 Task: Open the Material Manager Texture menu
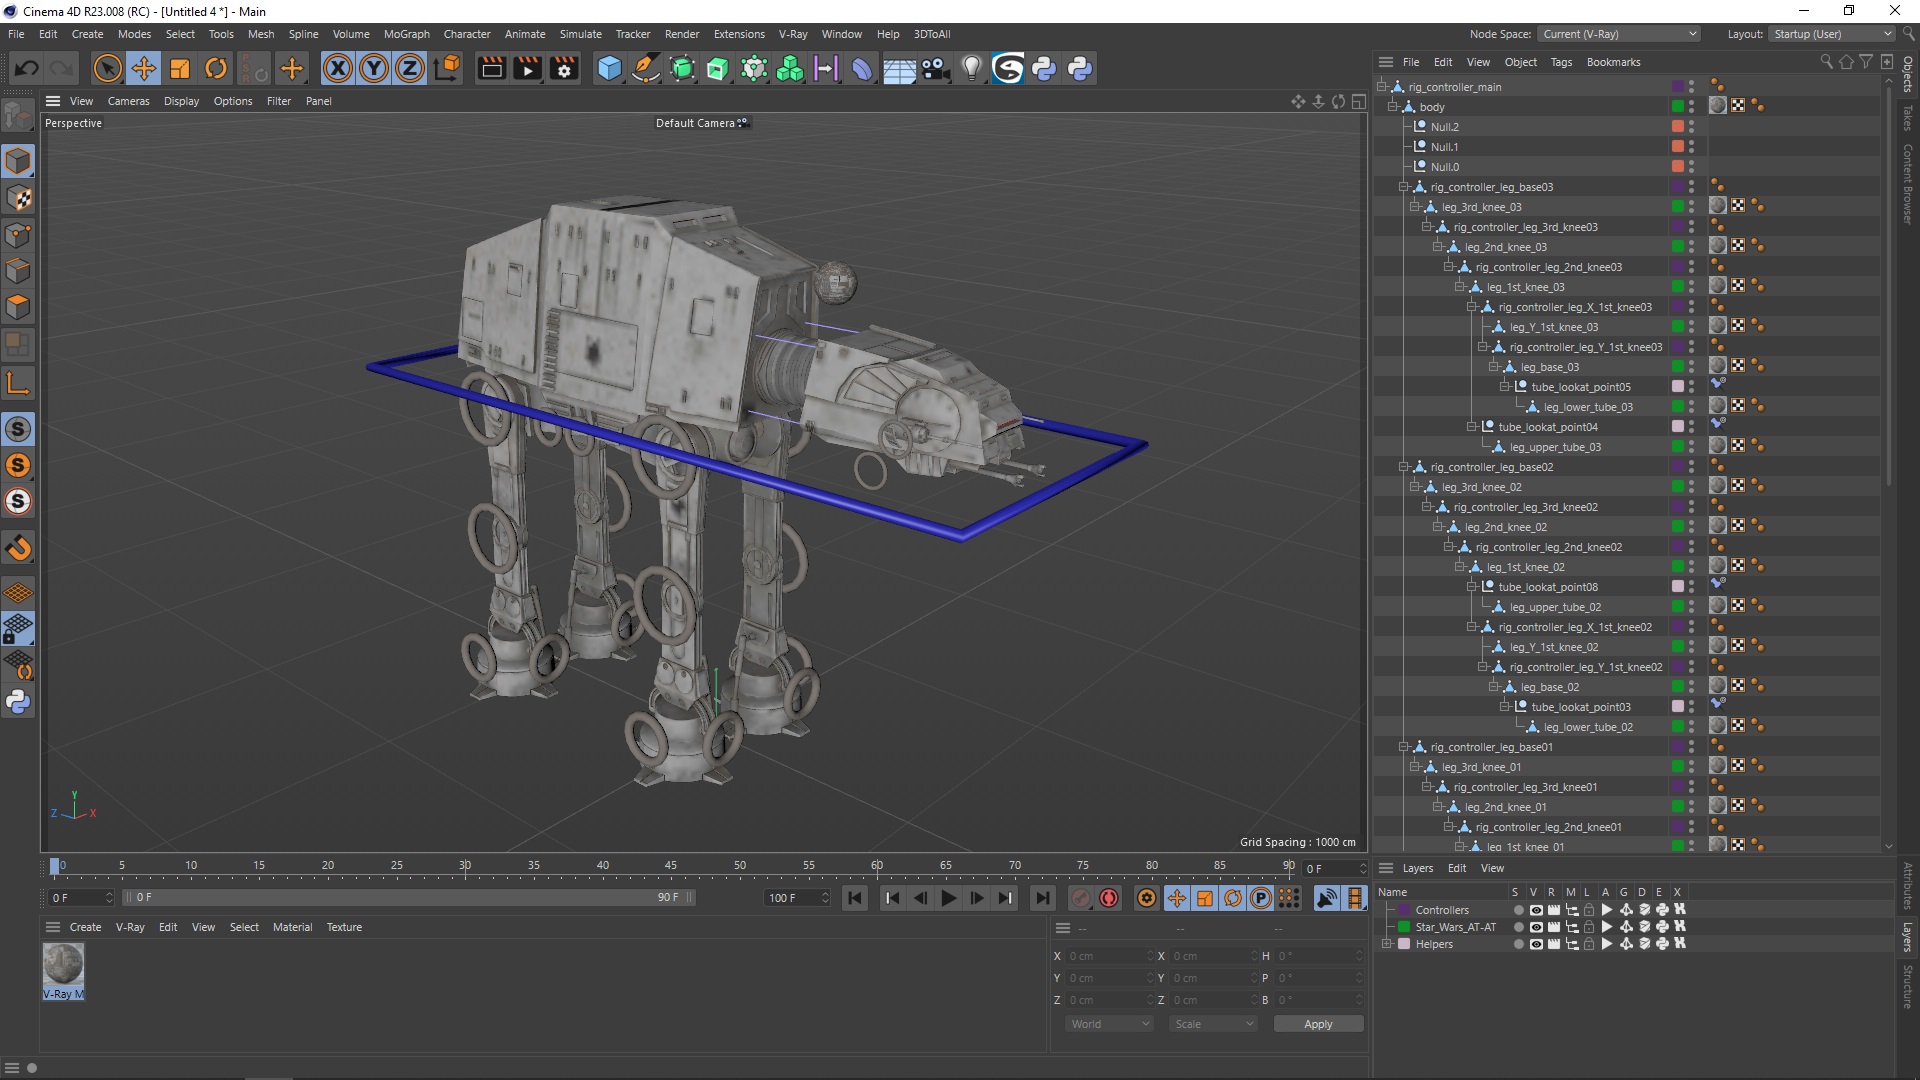[x=344, y=927]
